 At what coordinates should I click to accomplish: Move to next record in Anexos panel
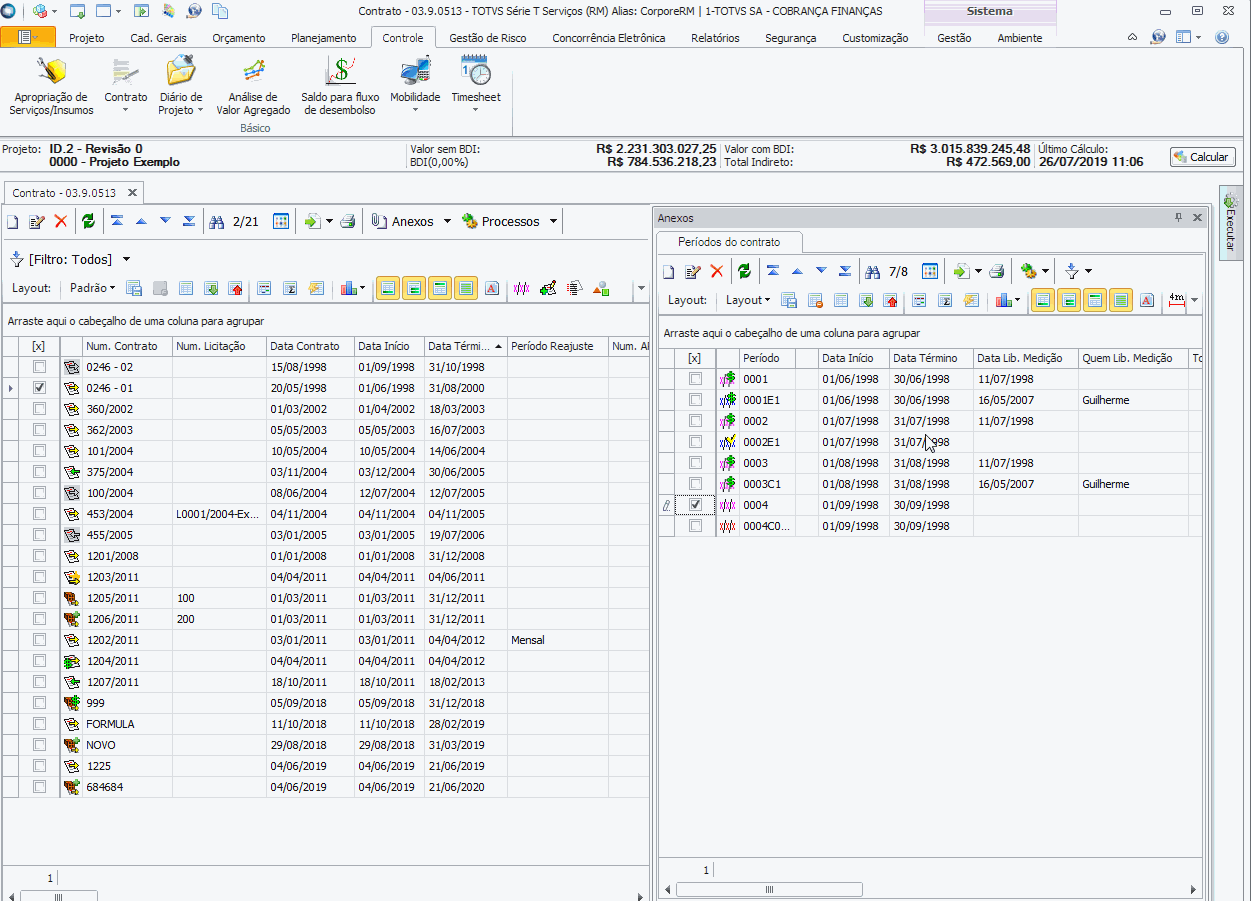pos(821,271)
